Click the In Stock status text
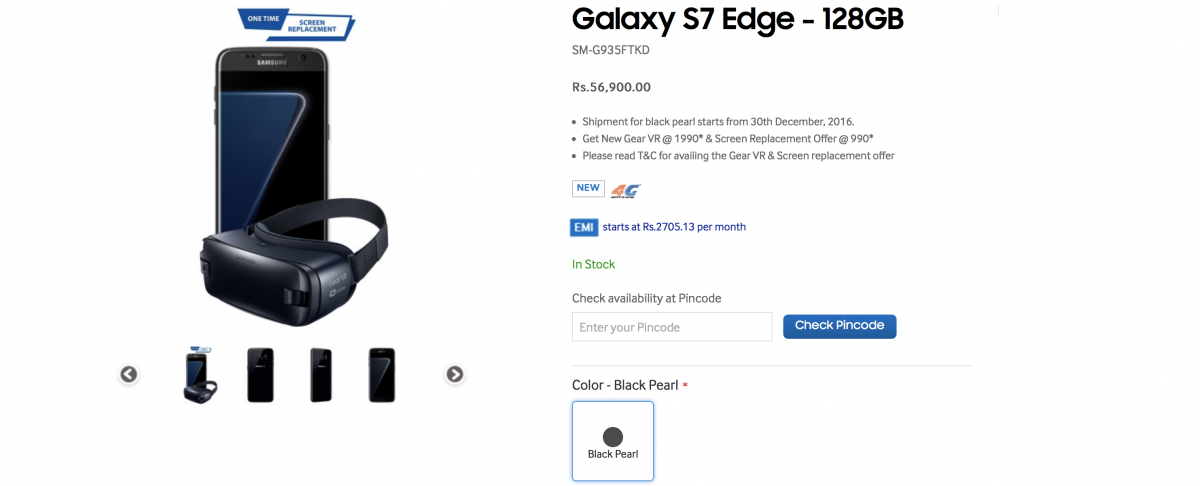Image resolution: width=1200 pixels, height=486 pixels. point(593,264)
